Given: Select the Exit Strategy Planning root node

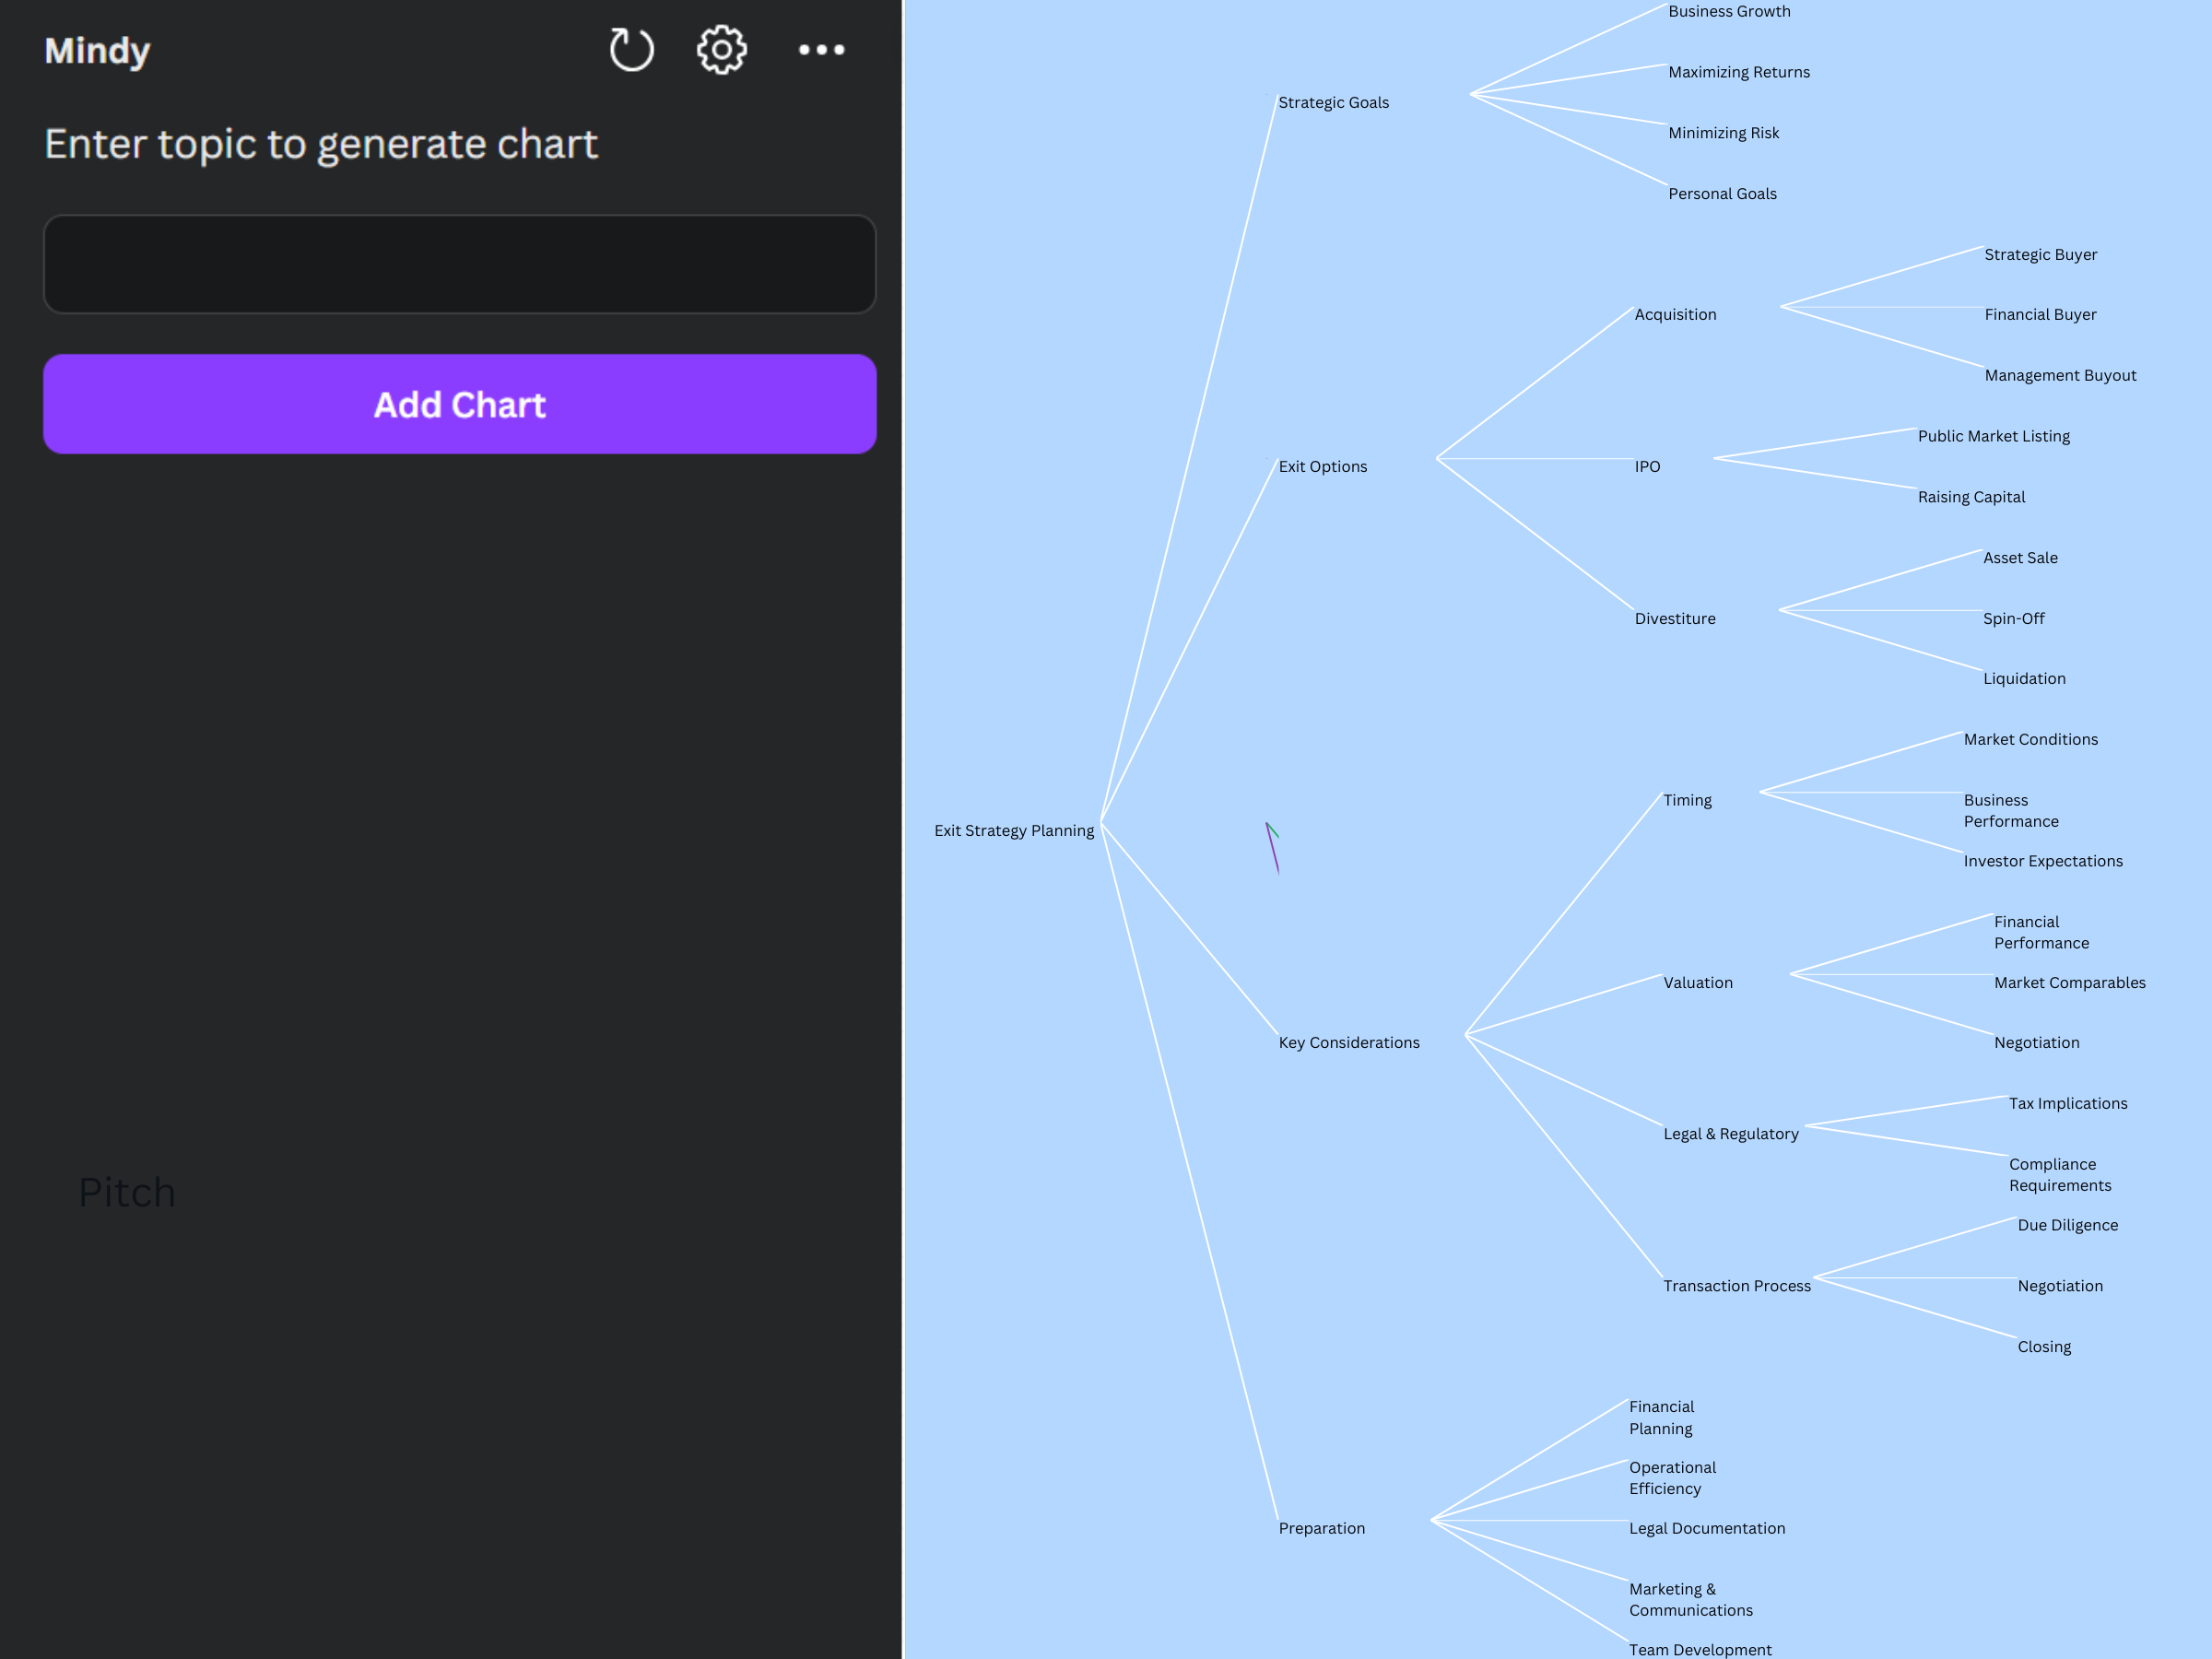Looking at the screenshot, I should (1013, 831).
